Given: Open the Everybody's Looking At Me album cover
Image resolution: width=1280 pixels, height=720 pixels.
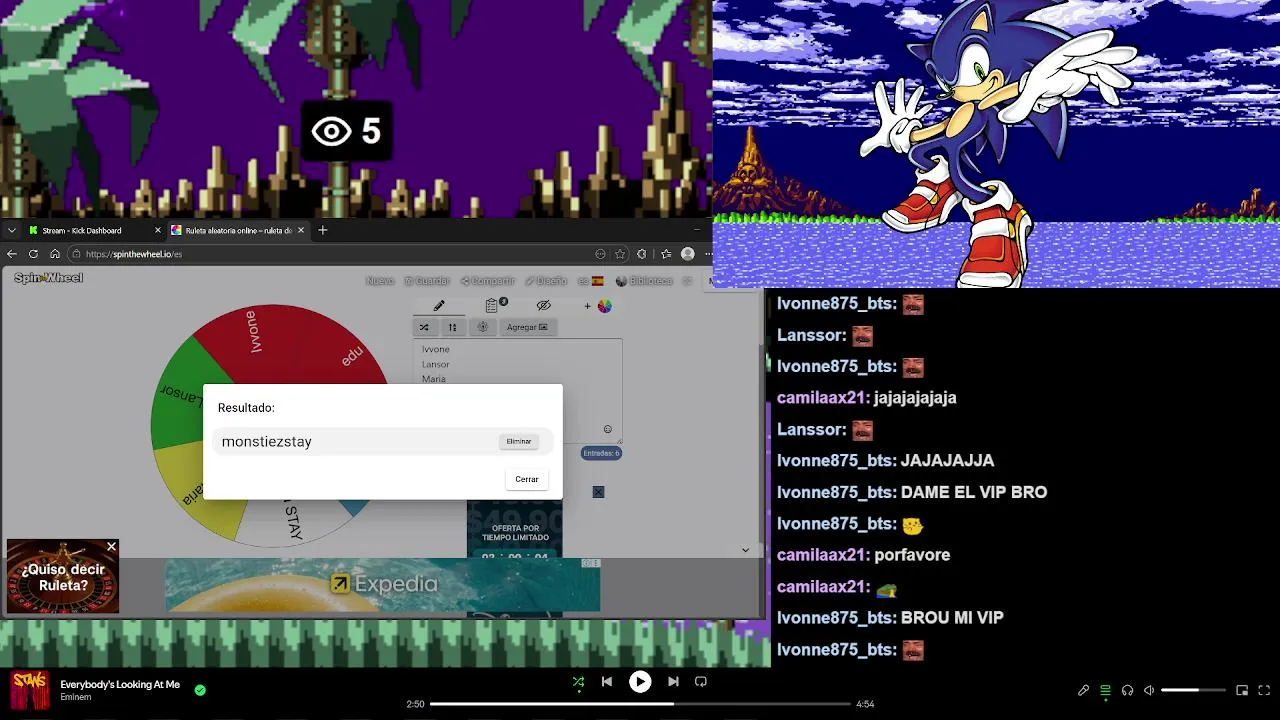Looking at the screenshot, I should point(30,690).
